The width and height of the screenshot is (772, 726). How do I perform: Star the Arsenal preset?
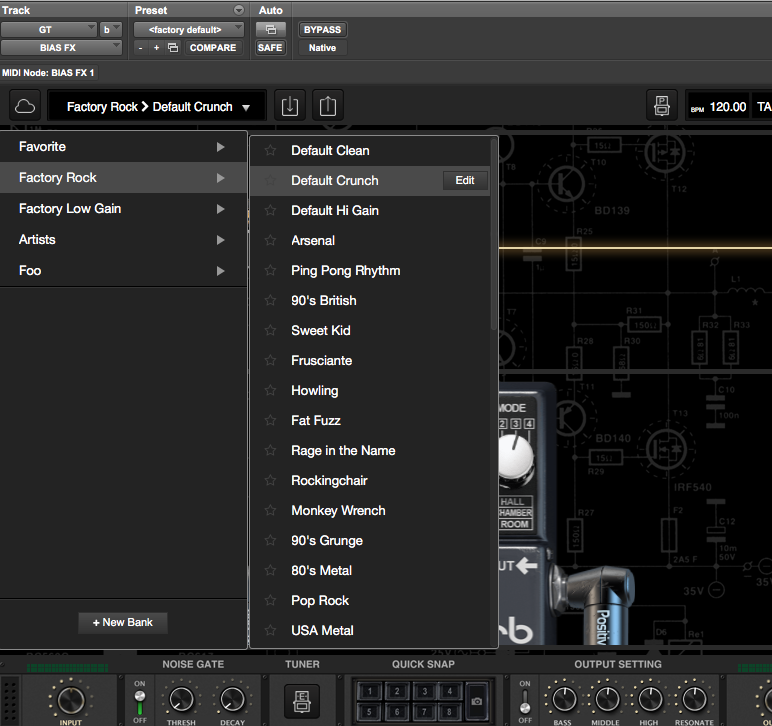coord(270,240)
